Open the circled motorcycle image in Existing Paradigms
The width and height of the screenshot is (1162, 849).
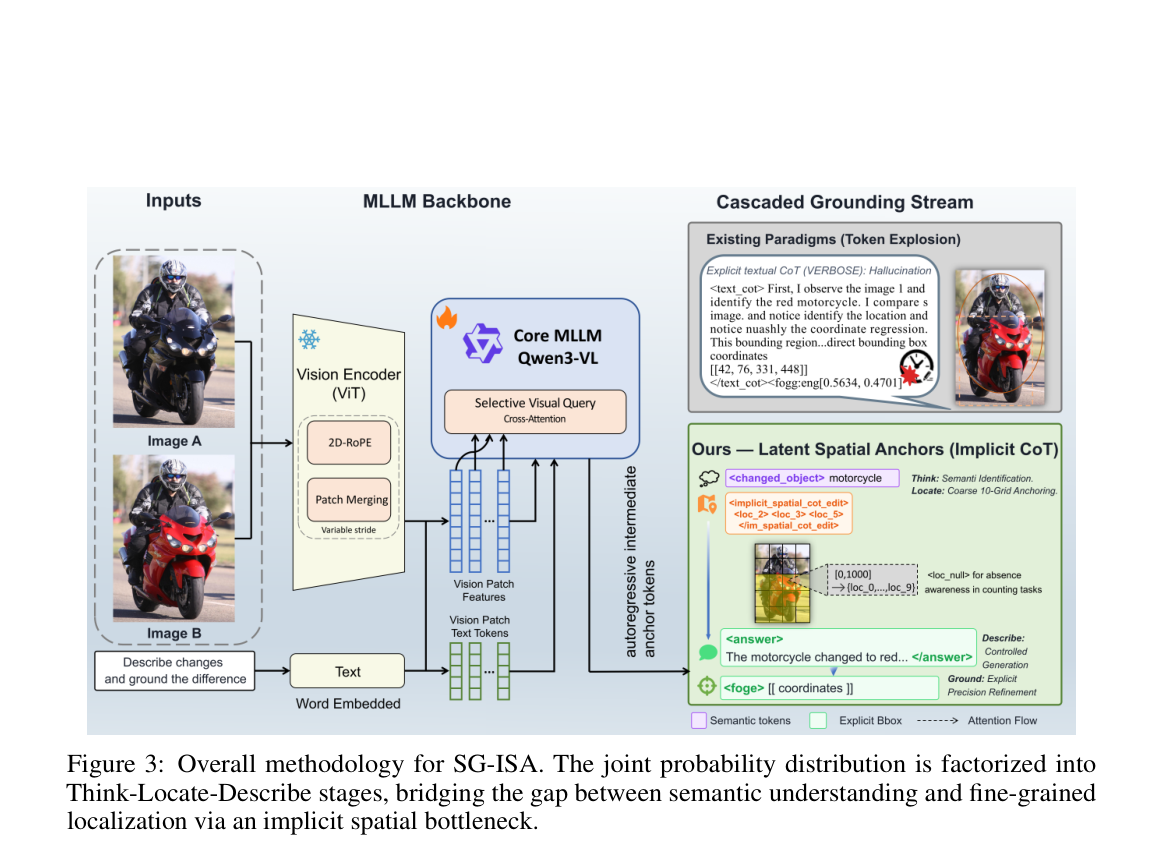tap(1000, 337)
